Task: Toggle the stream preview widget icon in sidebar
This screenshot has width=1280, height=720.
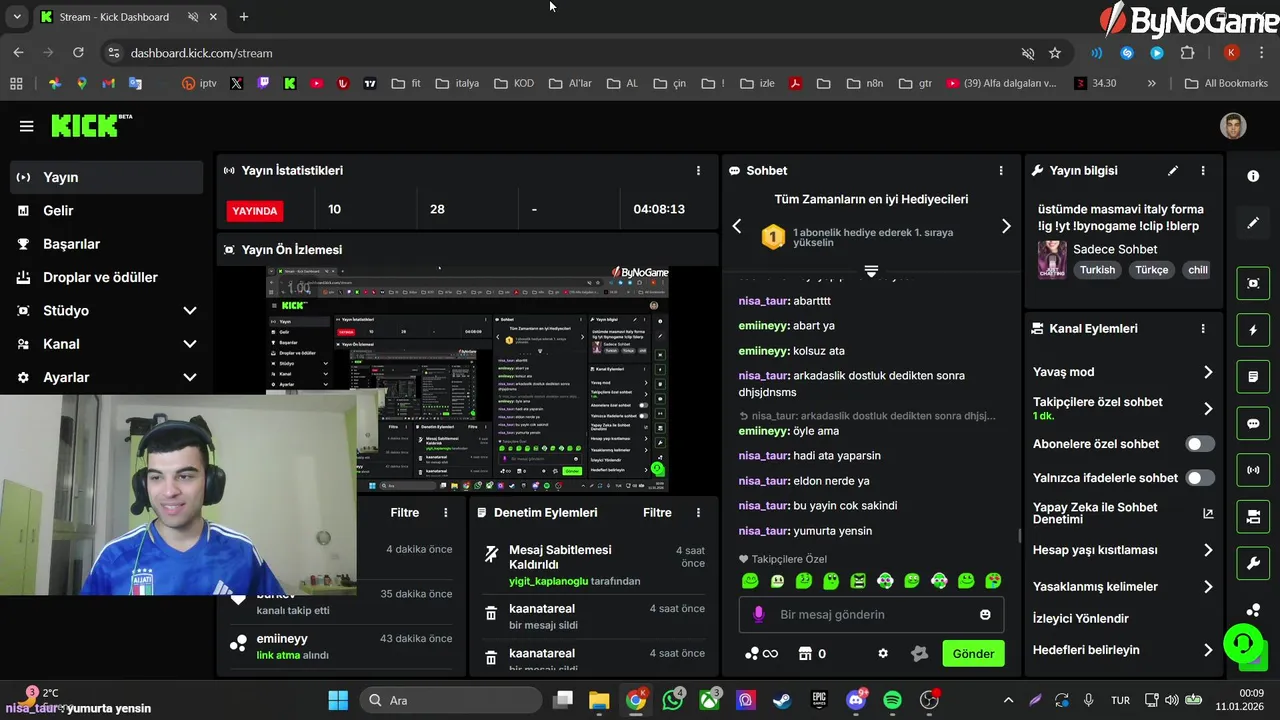Action: (x=1253, y=283)
